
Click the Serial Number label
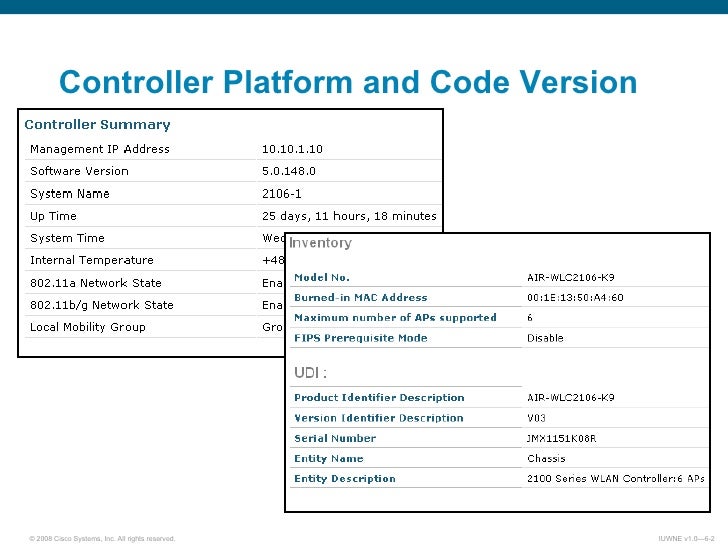click(335, 438)
